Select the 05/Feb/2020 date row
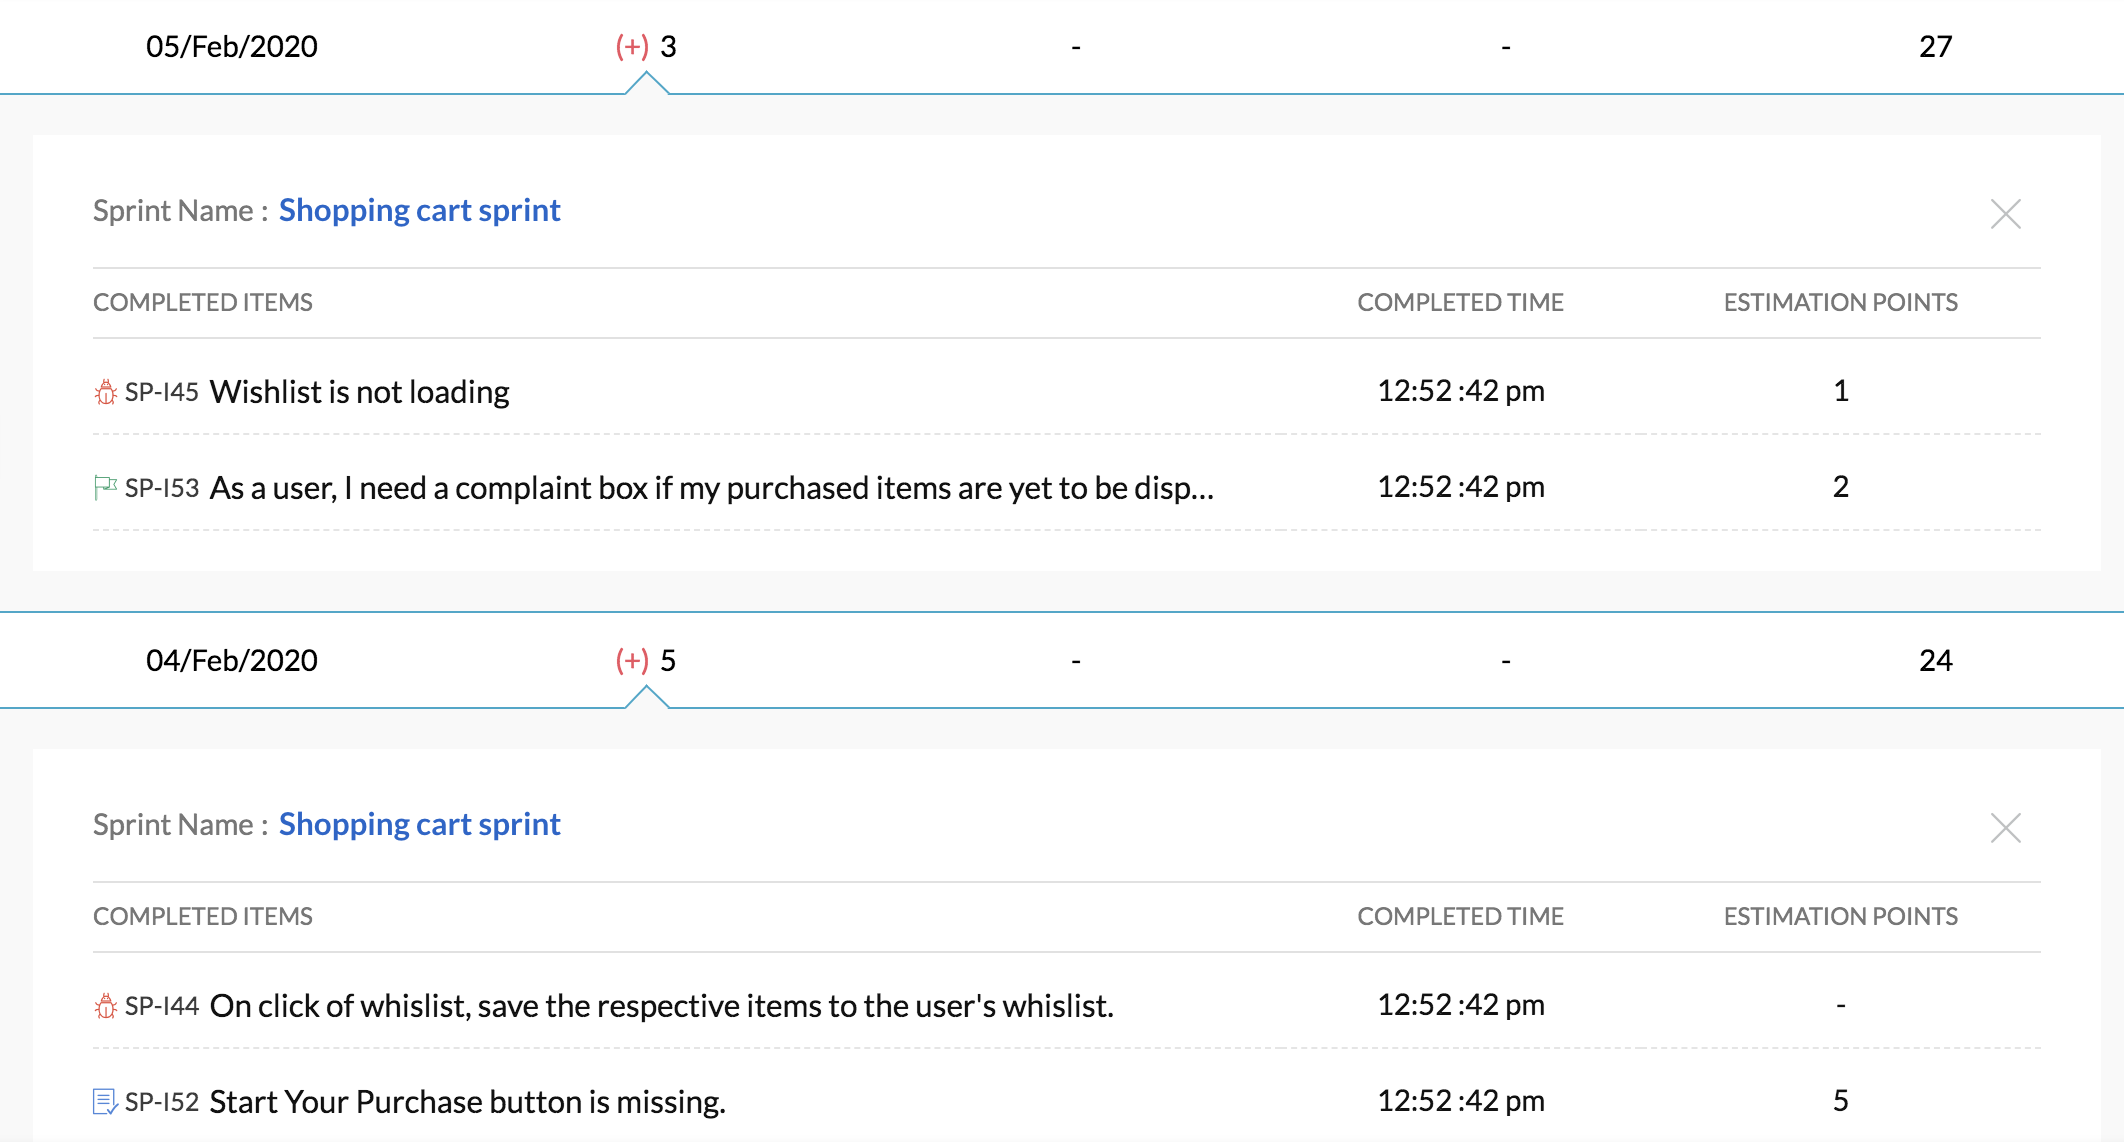Image resolution: width=2124 pixels, height=1142 pixels. 232,47
